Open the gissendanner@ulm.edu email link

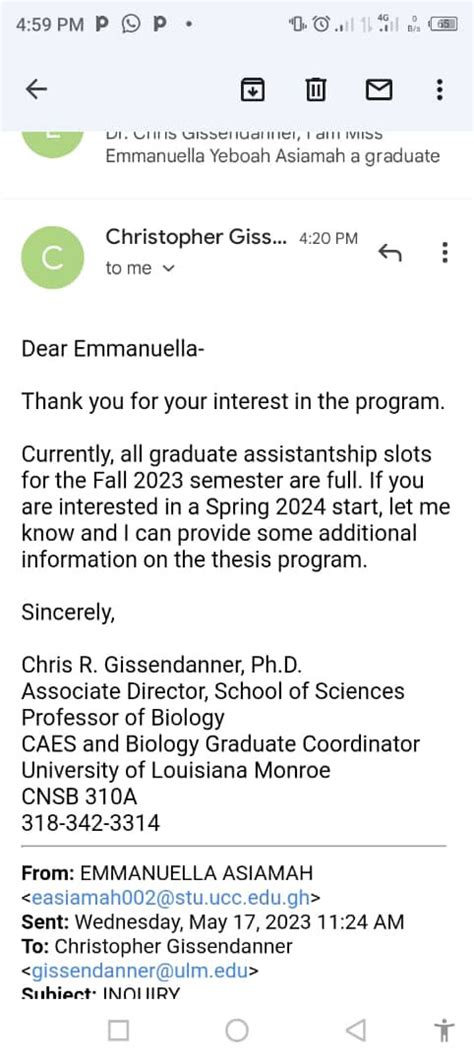pyautogui.click(x=139, y=971)
